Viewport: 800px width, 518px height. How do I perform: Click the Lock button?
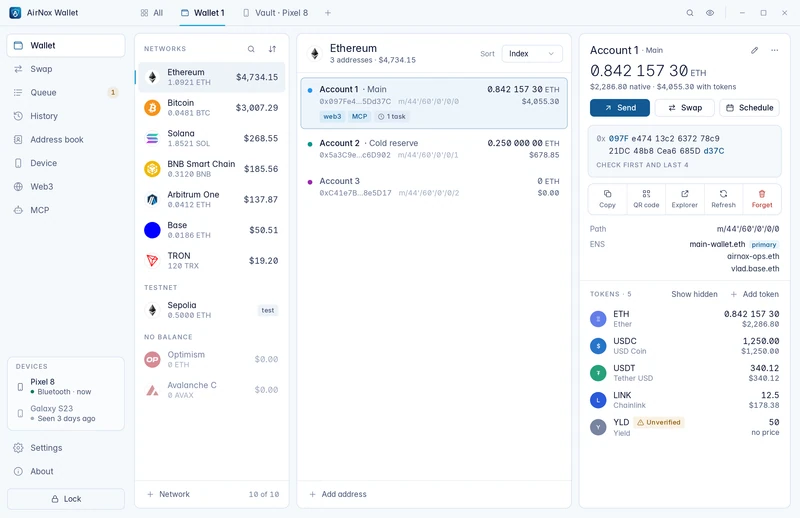(66, 499)
